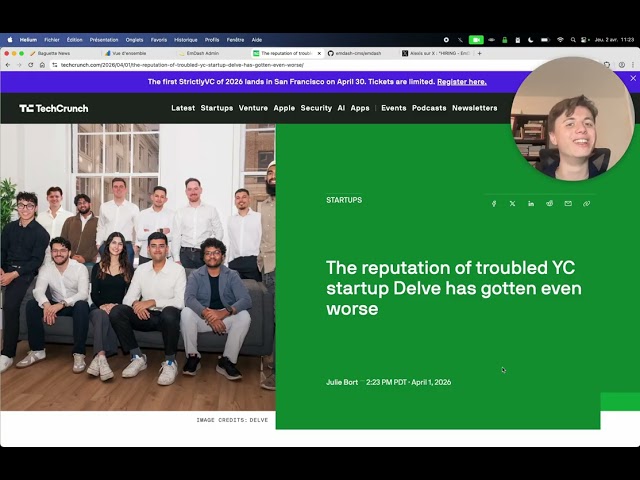Click the menu bar date and time

(x=614, y=40)
